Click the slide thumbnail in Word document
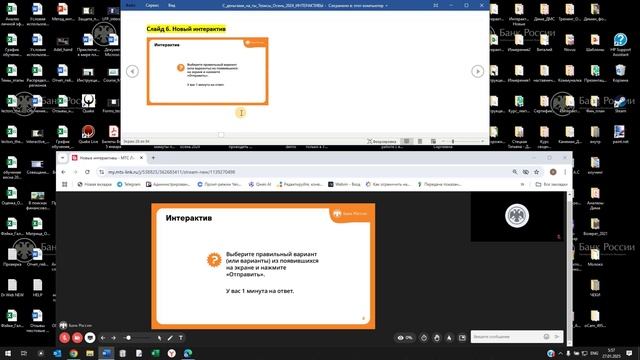This screenshot has width=640, height=360. (x=207, y=71)
